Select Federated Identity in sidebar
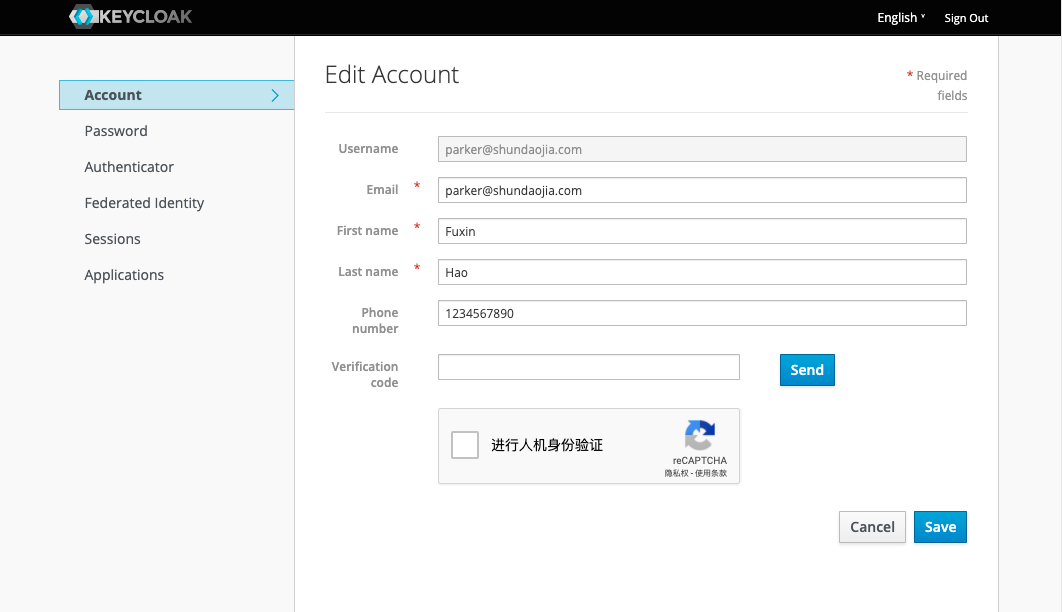Screen dimensions: 1062x612 [144, 203]
